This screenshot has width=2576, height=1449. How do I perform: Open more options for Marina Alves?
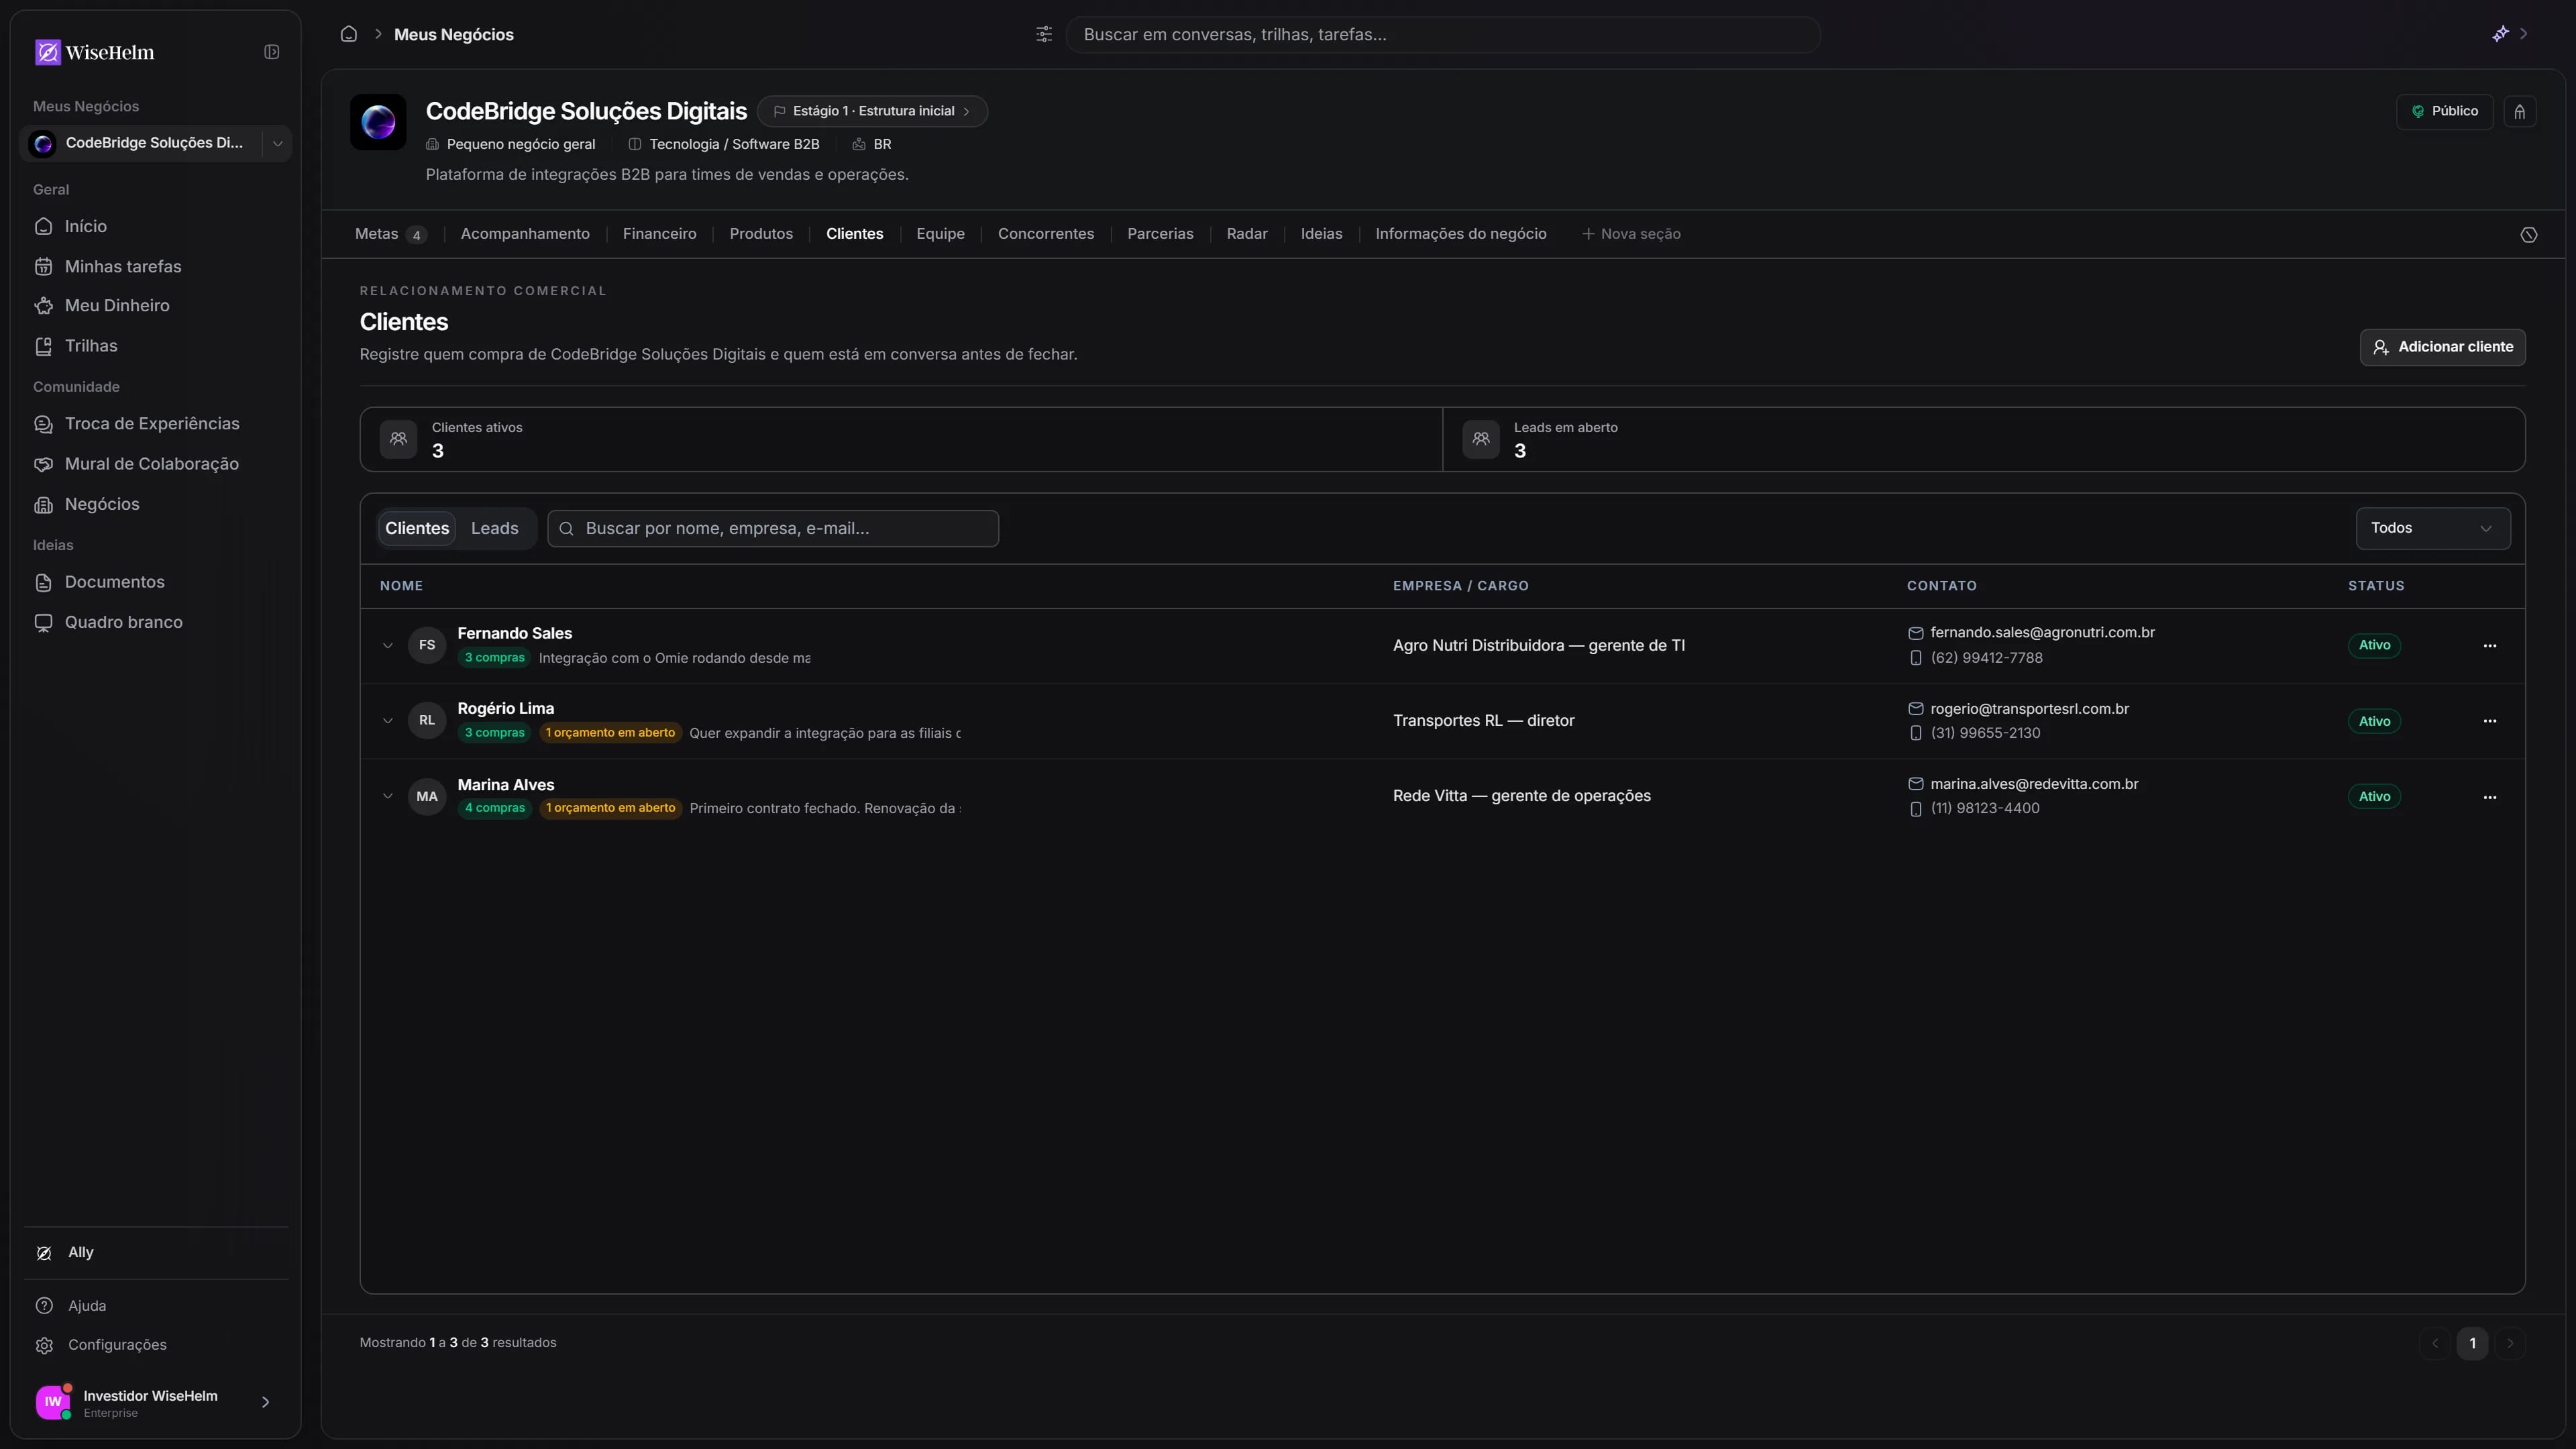[x=2490, y=797]
